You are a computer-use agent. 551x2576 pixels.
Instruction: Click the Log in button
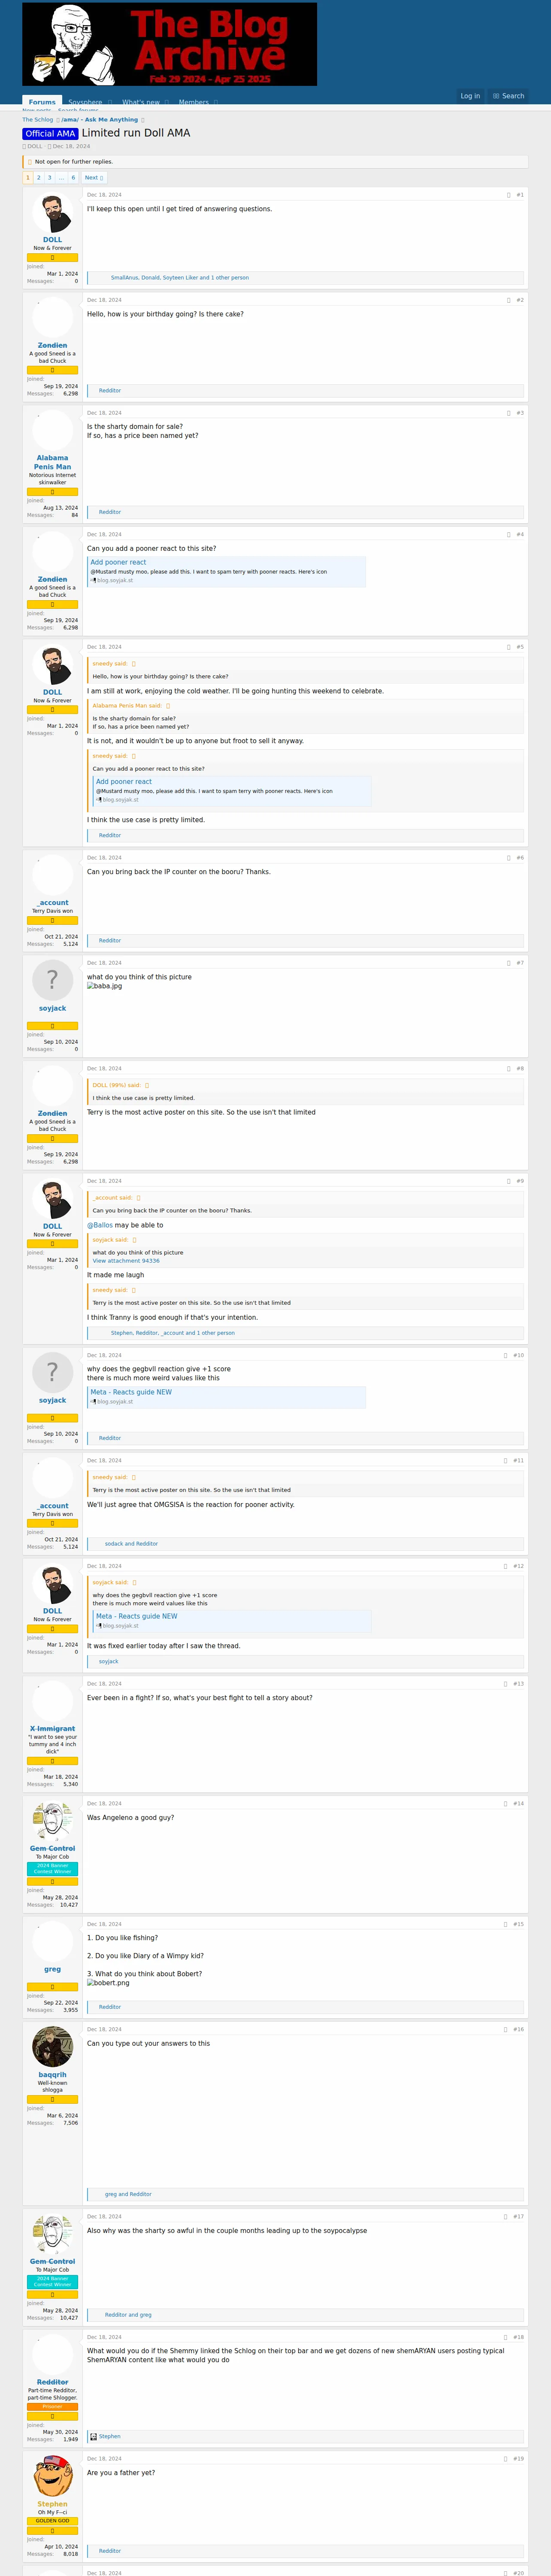[x=470, y=96]
